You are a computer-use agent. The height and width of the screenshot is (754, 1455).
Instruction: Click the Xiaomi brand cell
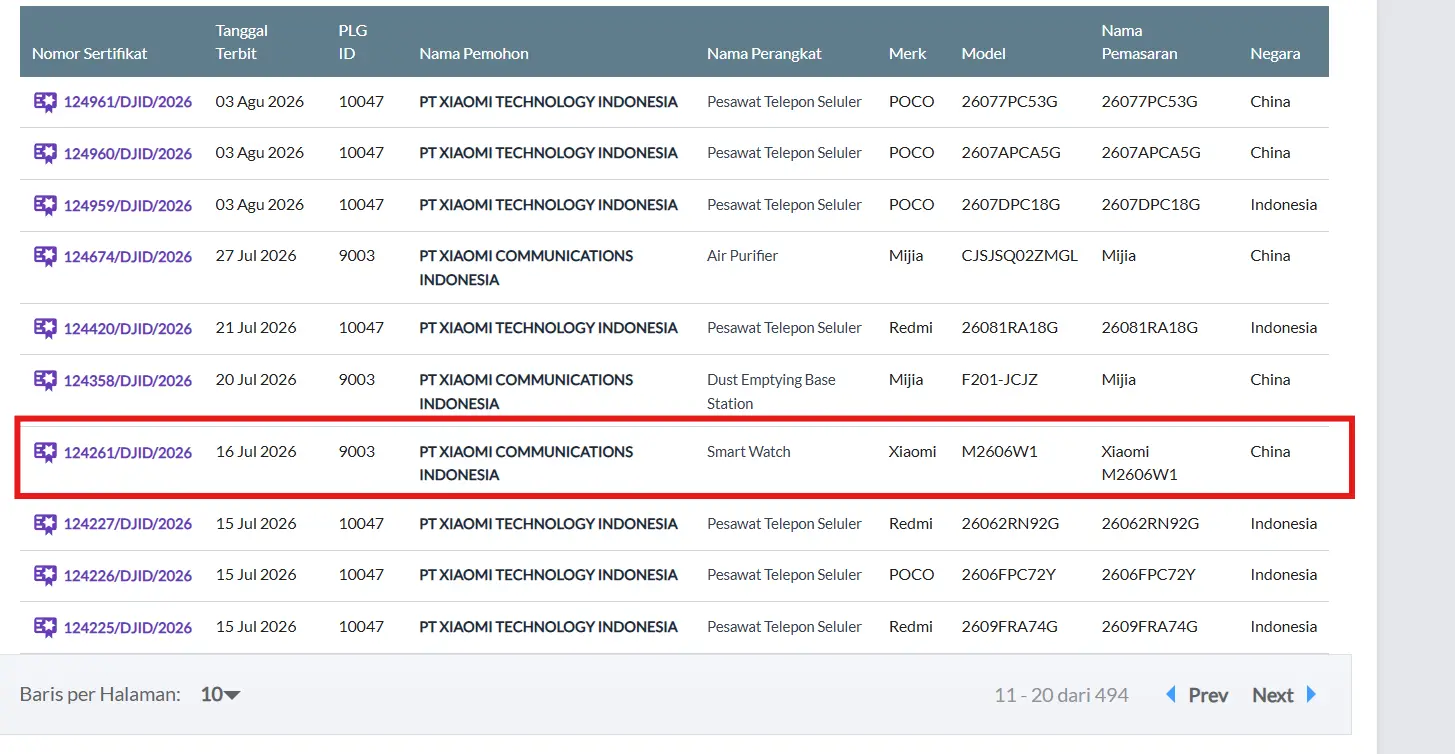tap(913, 452)
